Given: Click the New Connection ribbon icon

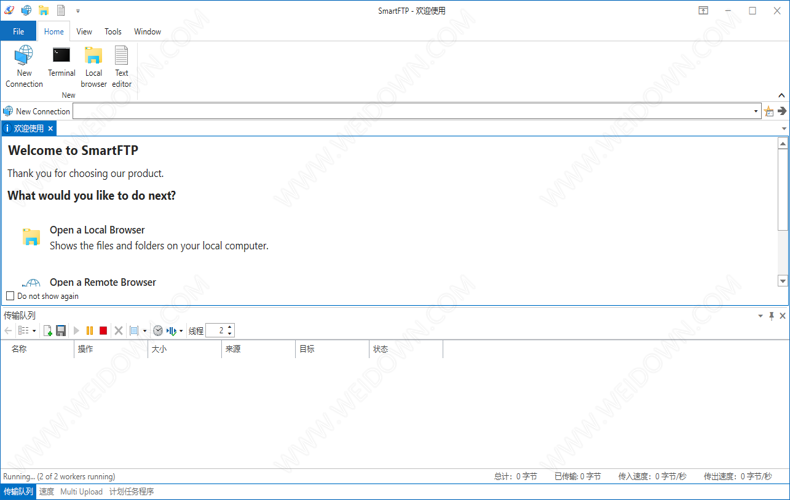Looking at the screenshot, I should (x=24, y=65).
